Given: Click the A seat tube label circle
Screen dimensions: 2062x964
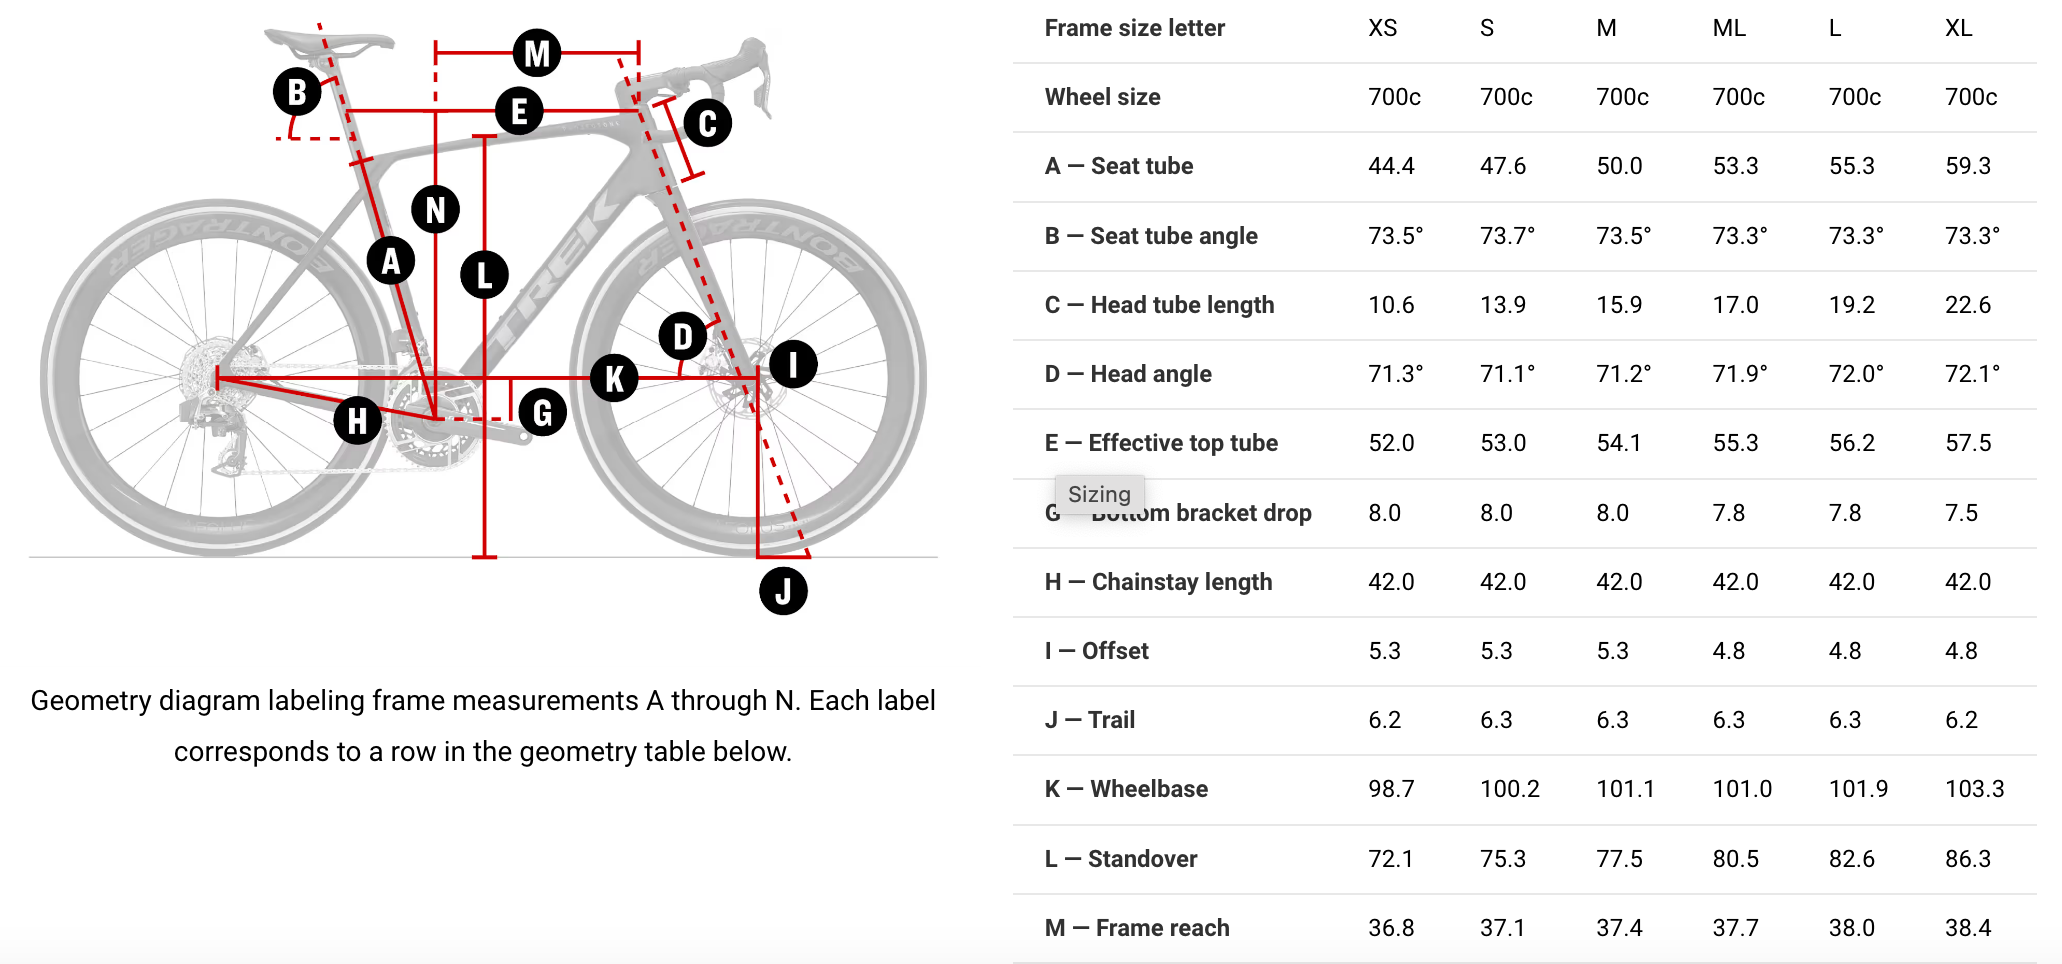Looking at the screenshot, I should (391, 261).
